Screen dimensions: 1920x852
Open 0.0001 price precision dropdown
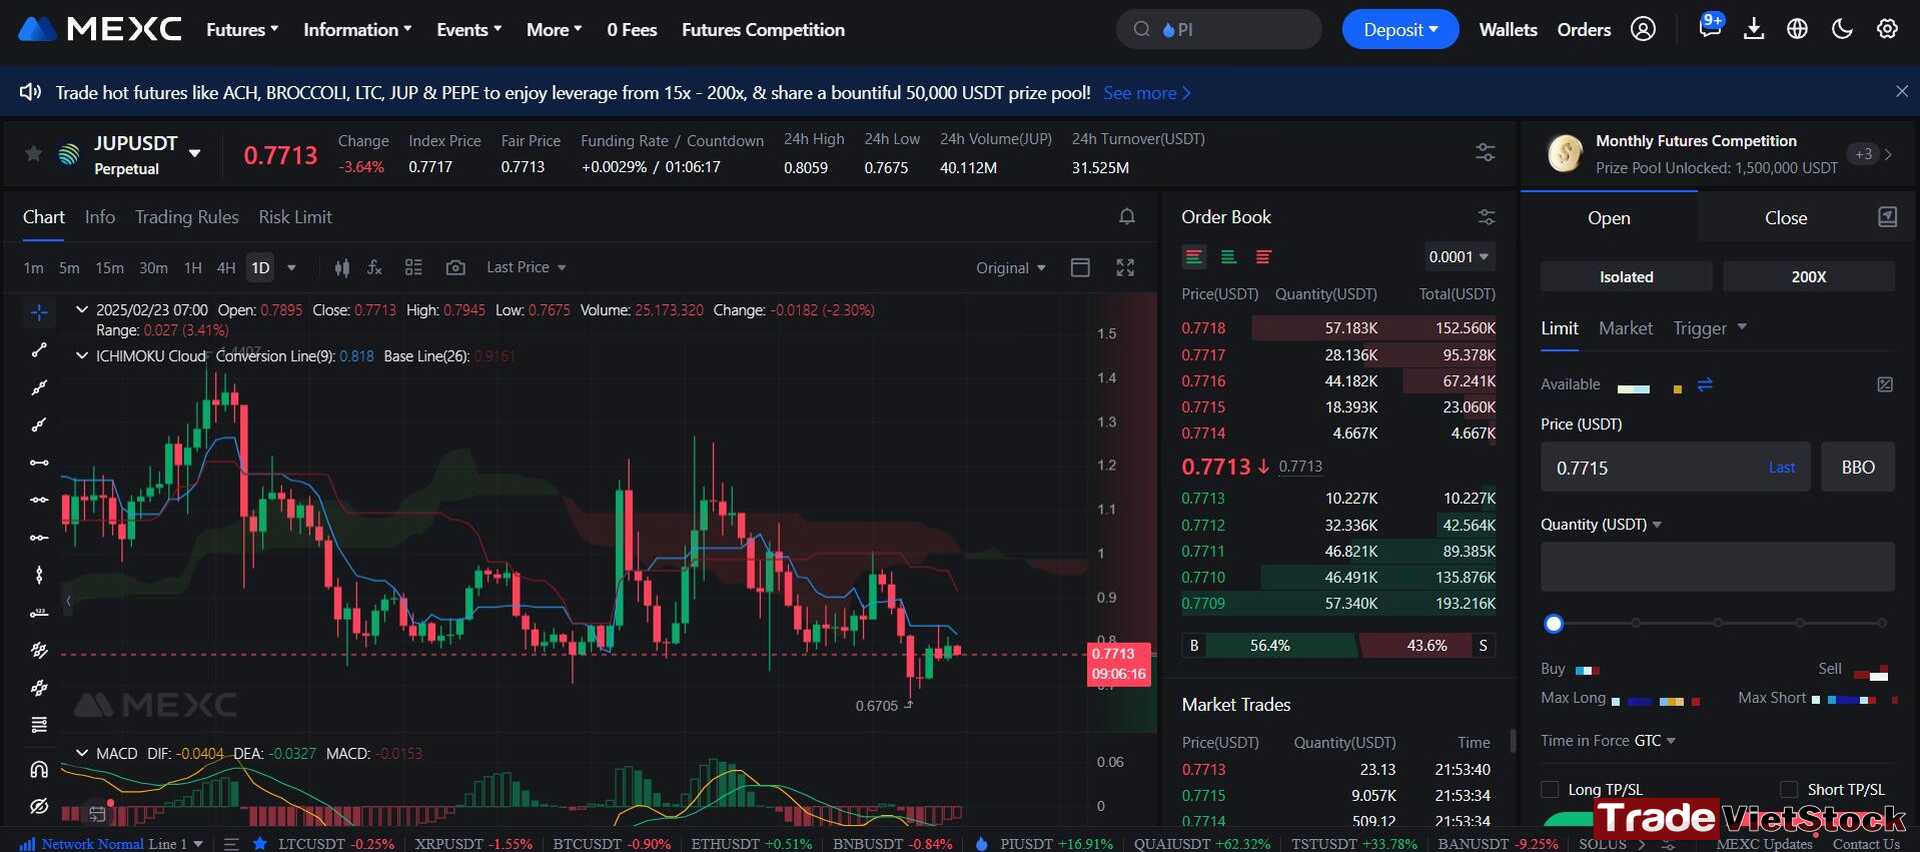(1458, 257)
